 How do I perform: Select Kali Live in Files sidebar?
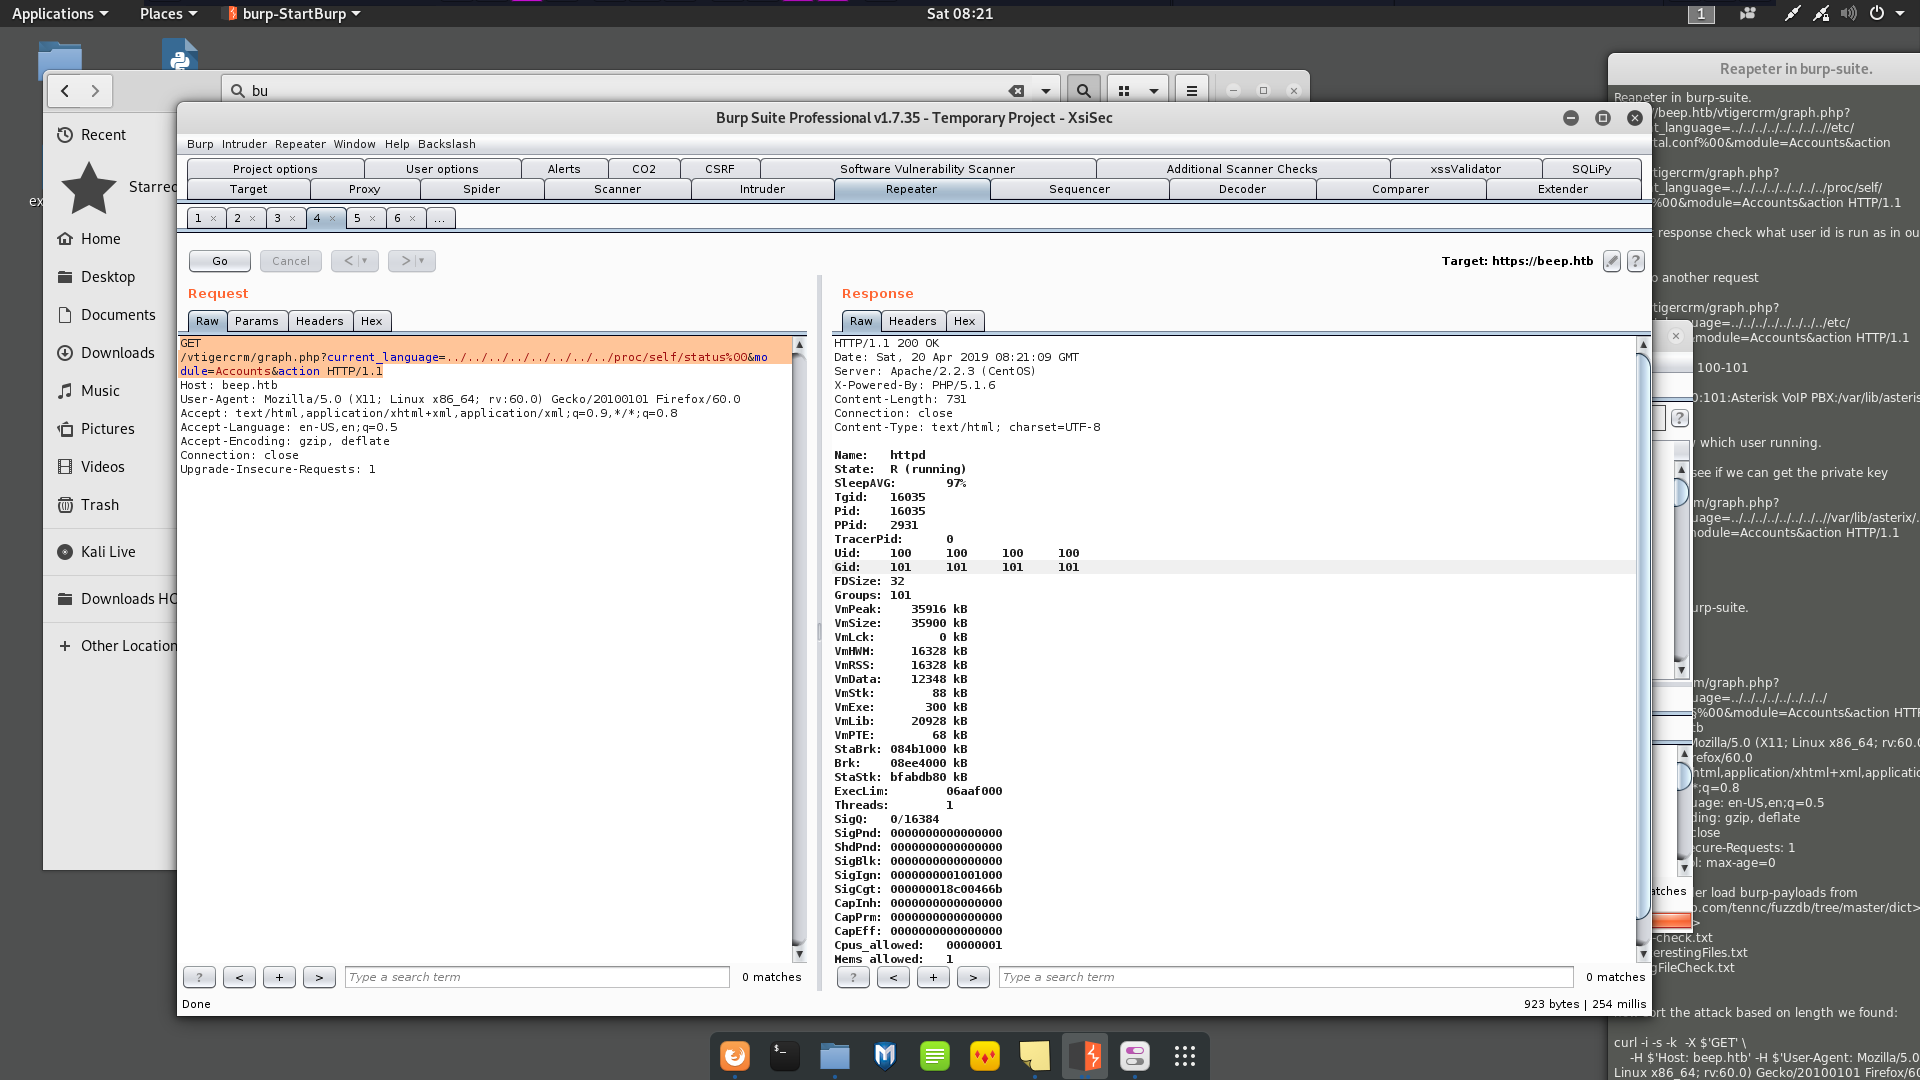(108, 552)
